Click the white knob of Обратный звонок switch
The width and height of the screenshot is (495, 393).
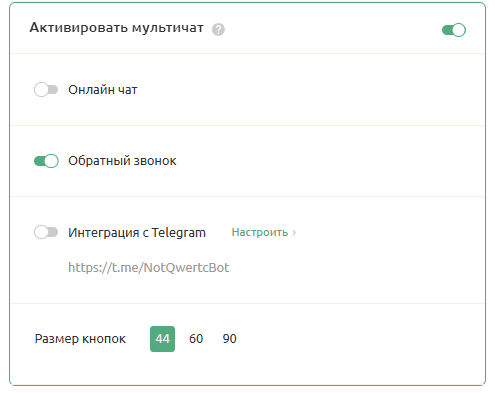pos(51,161)
